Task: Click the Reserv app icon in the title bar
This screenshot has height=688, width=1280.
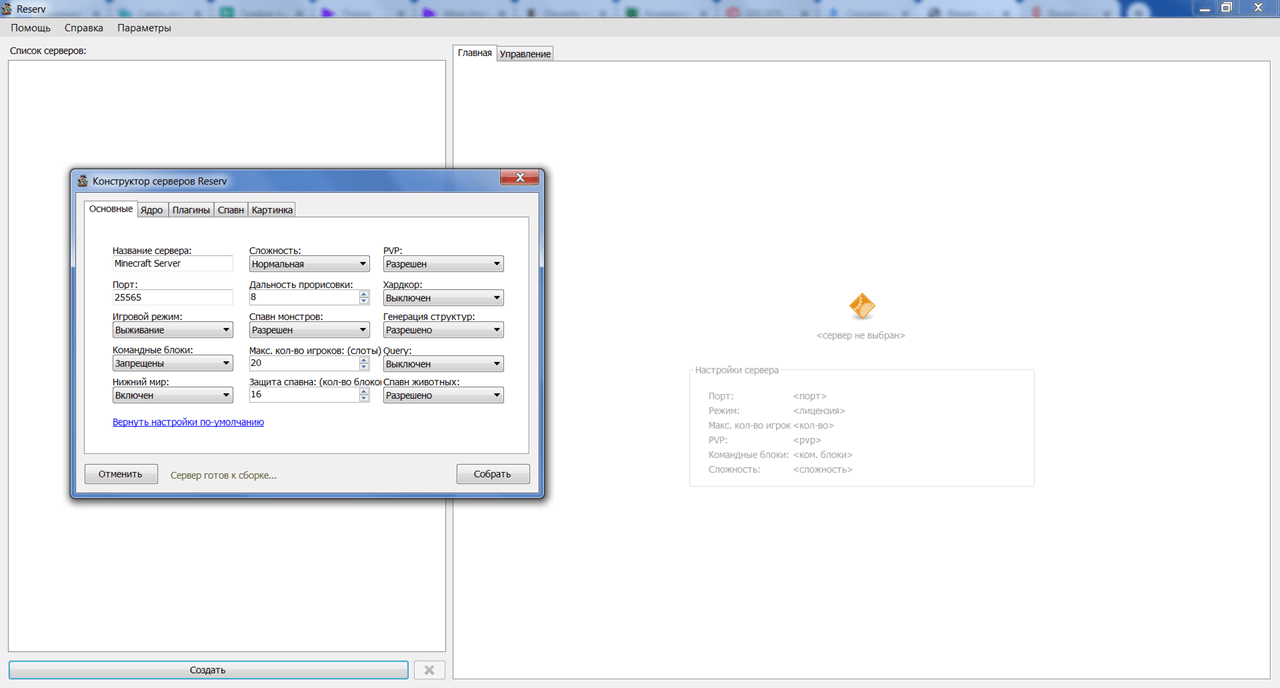Action: pyautogui.click(x=7, y=8)
